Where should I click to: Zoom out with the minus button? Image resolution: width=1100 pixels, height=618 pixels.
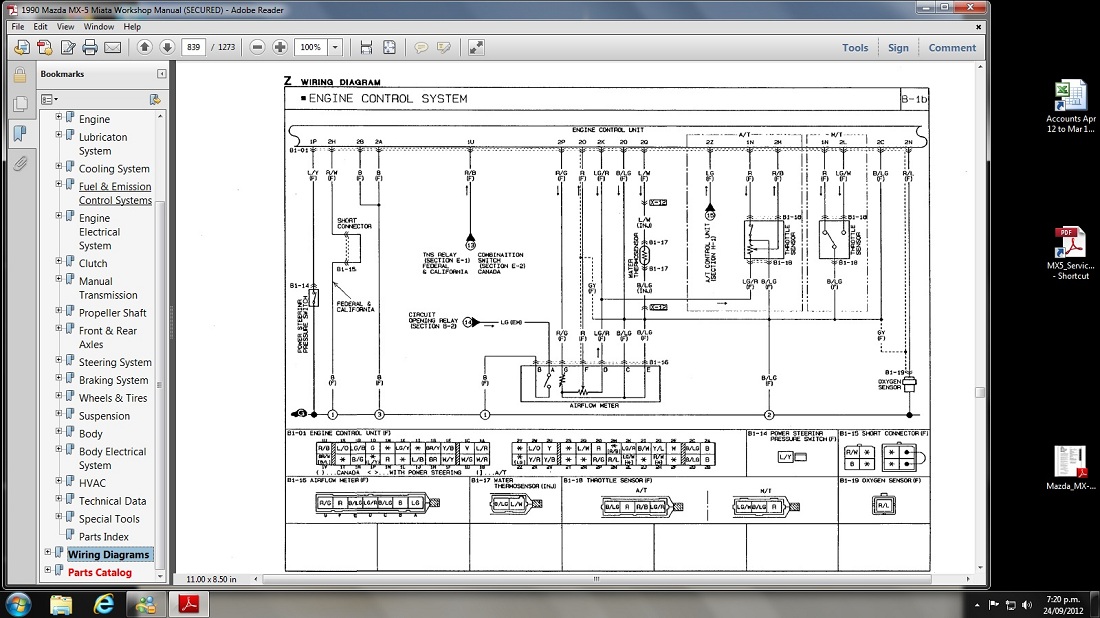coord(257,47)
